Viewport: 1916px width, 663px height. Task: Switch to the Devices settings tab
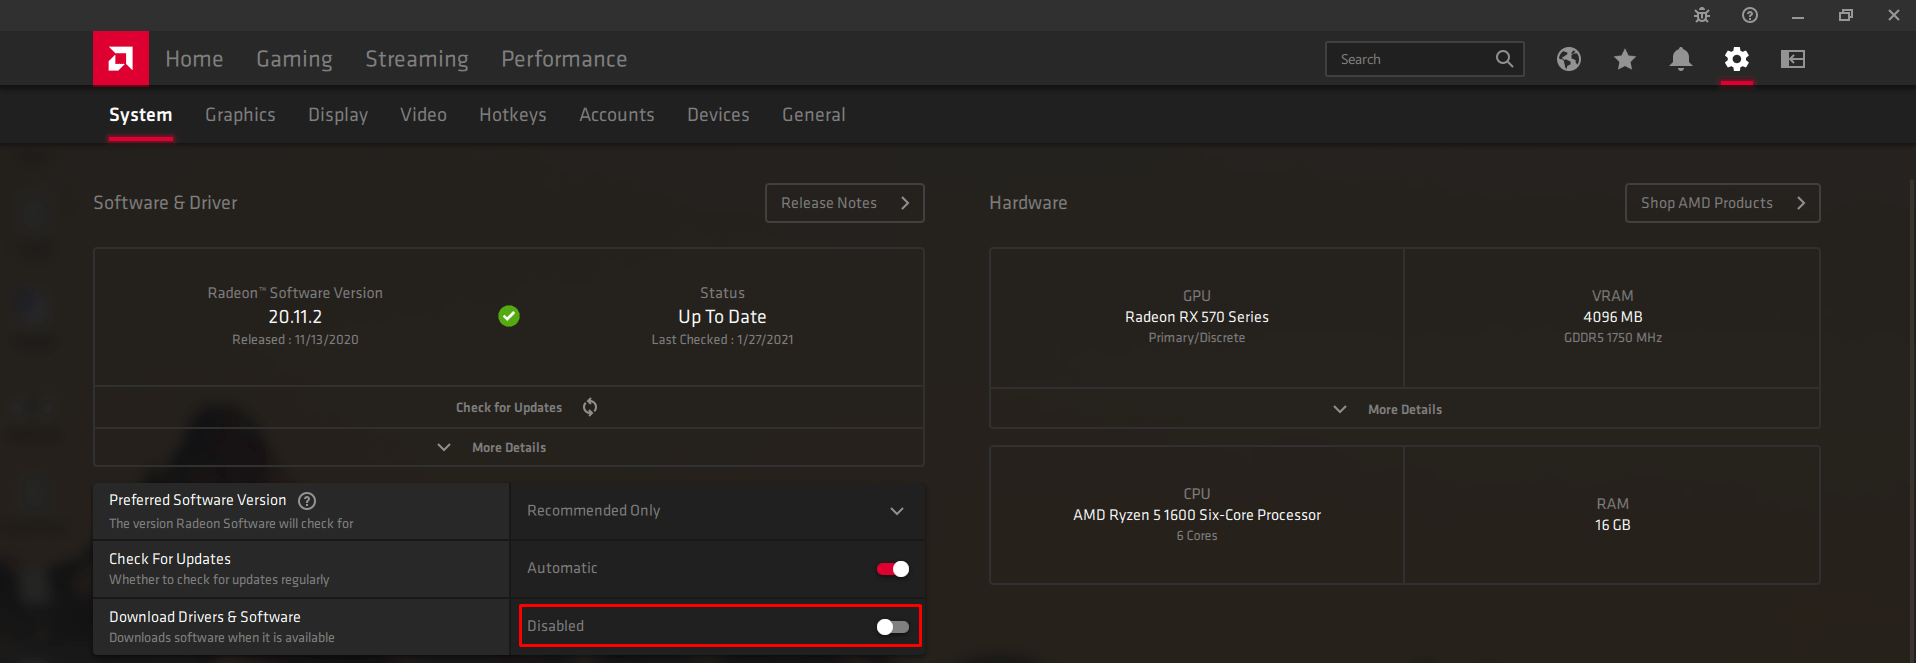pyautogui.click(x=718, y=115)
